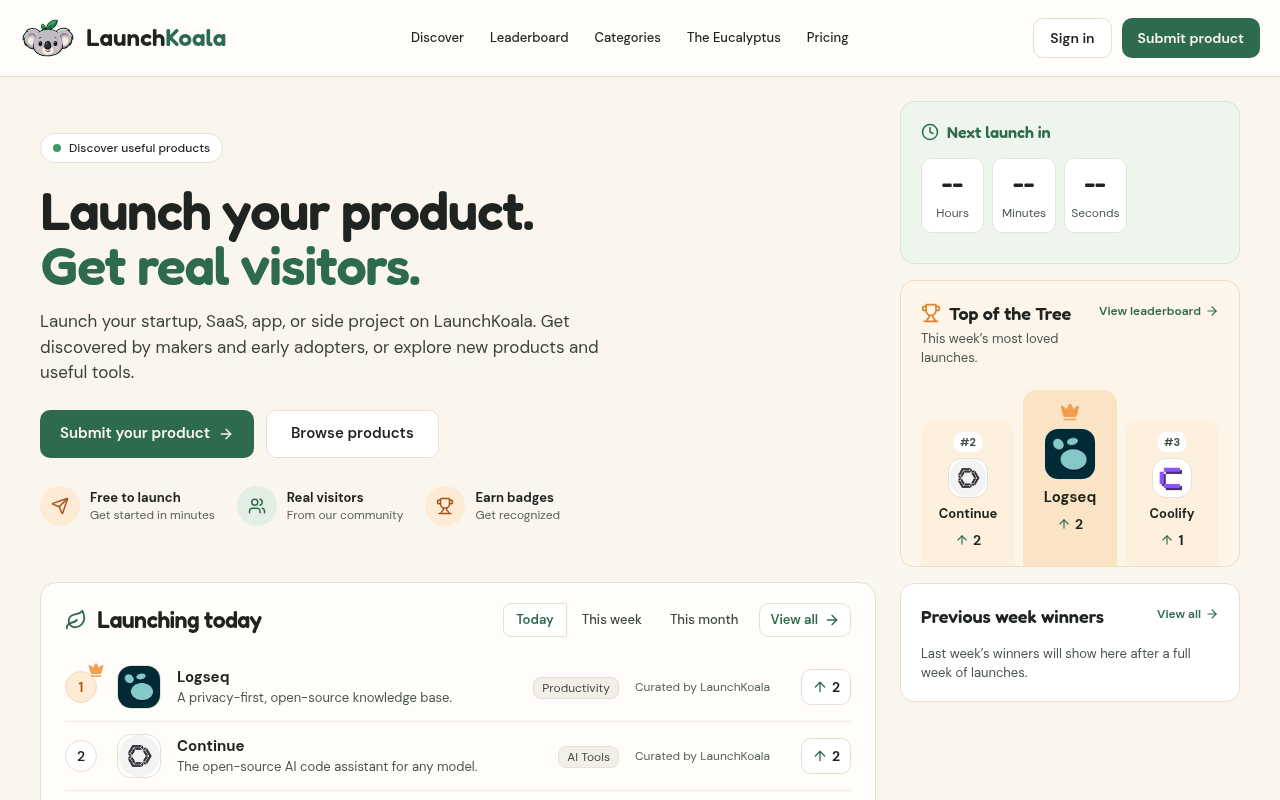Open the Continue title in the launch list

(211, 746)
